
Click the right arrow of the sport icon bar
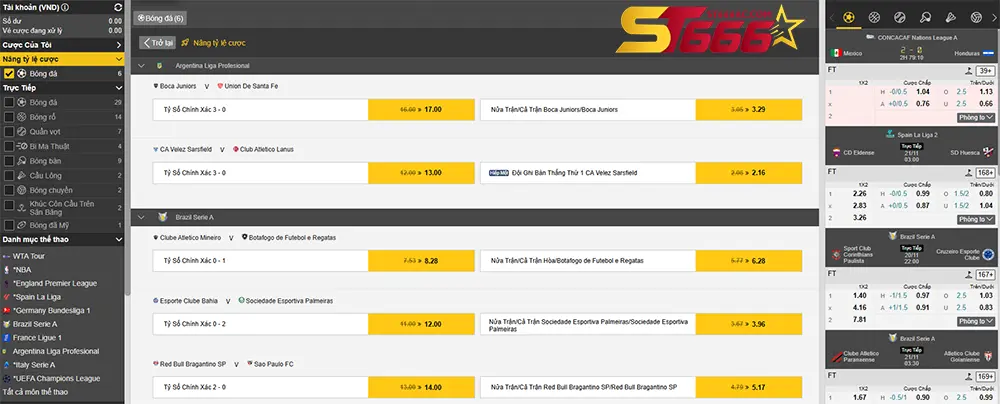click(x=994, y=17)
